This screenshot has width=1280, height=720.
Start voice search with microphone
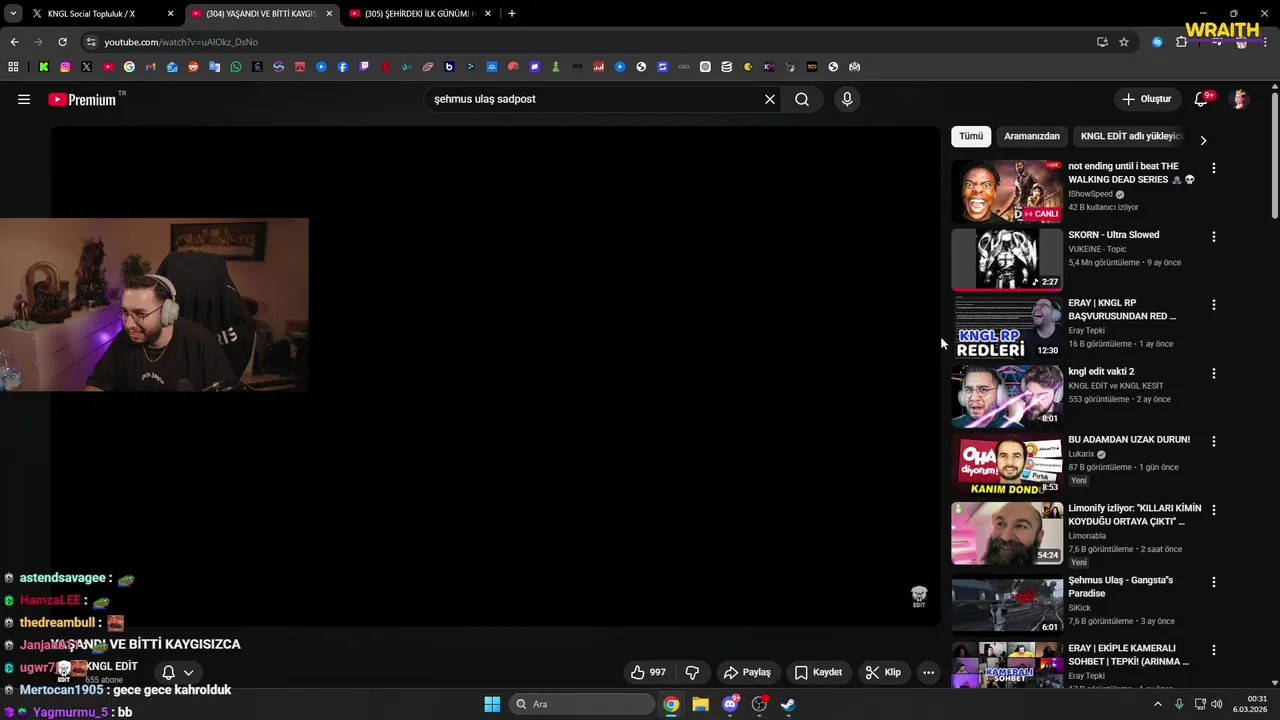[847, 99]
